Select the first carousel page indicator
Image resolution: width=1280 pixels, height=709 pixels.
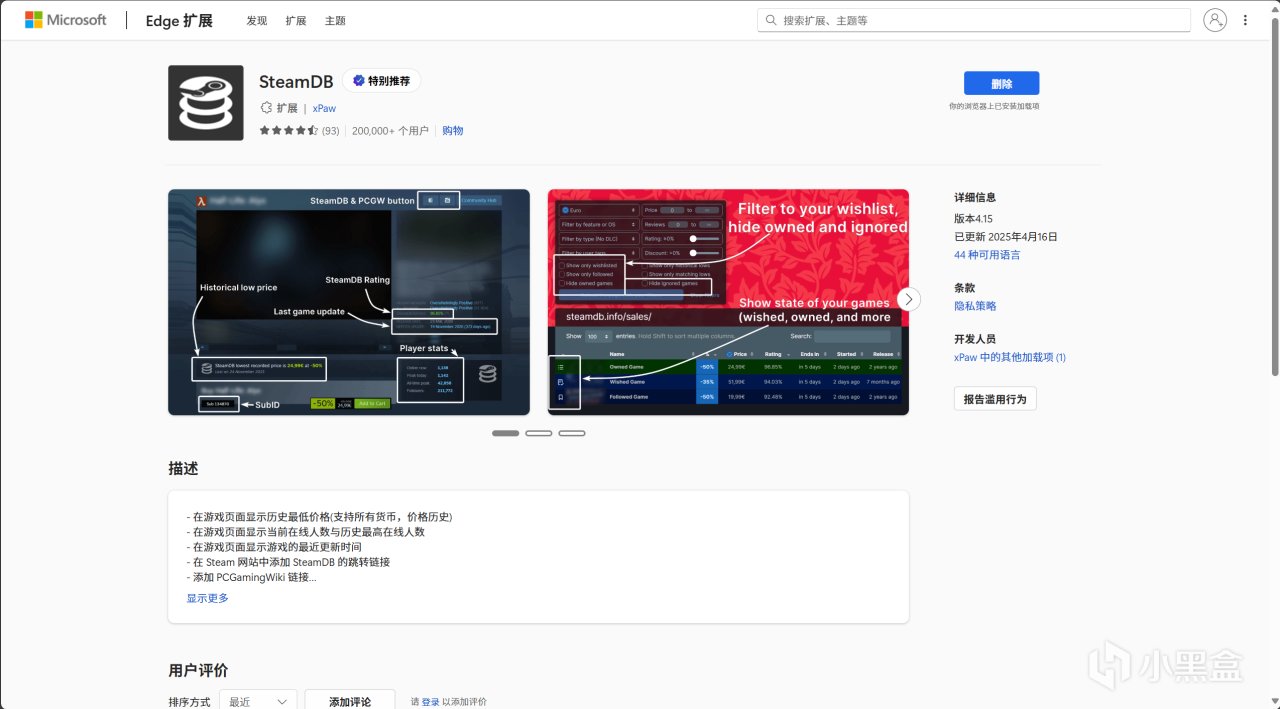click(x=506, y=433)
